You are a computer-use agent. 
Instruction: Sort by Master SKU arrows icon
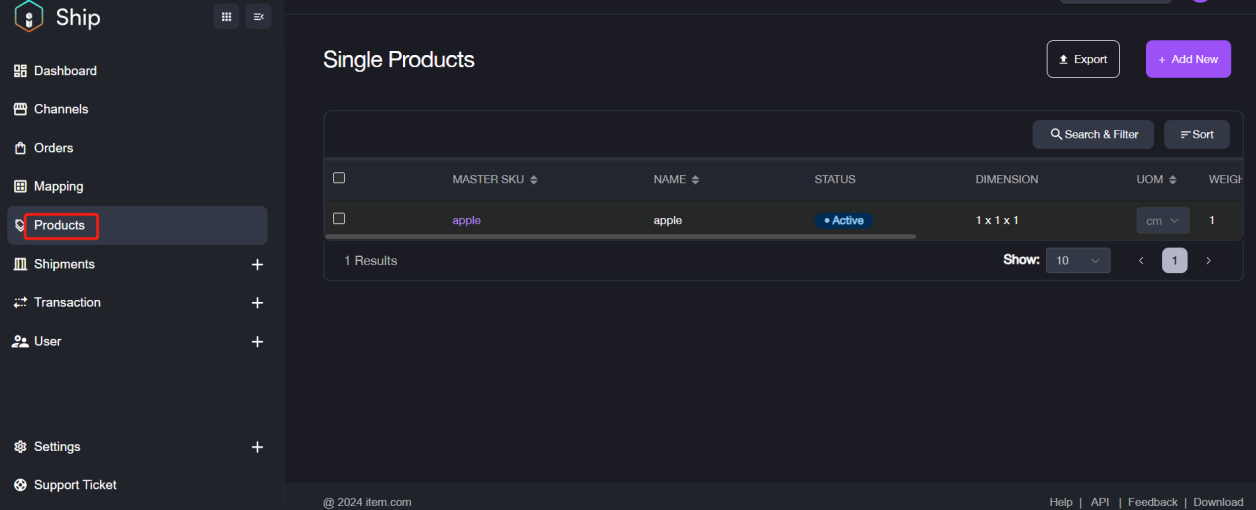click(x=534, y=180)
